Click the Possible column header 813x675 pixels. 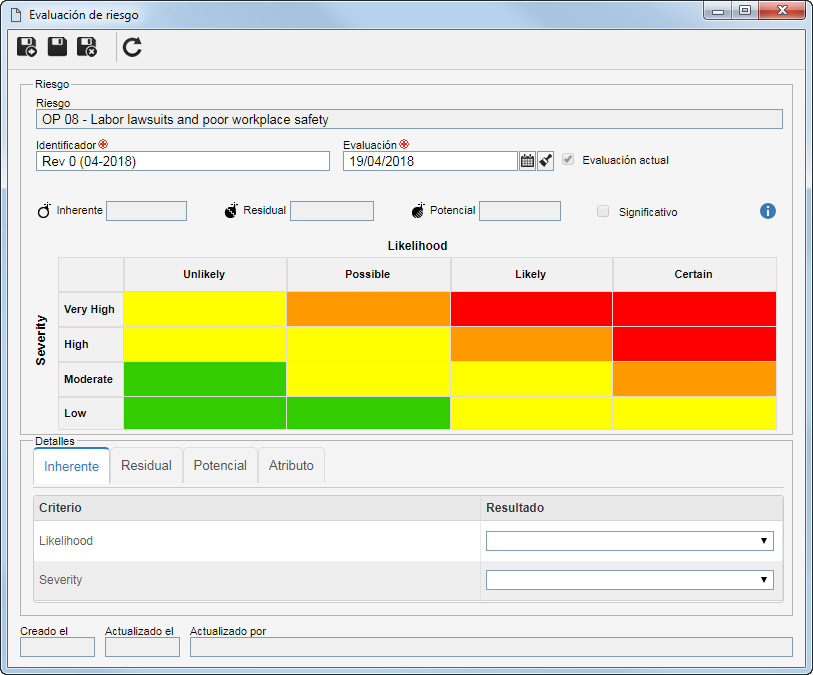(x=368, y=274)
